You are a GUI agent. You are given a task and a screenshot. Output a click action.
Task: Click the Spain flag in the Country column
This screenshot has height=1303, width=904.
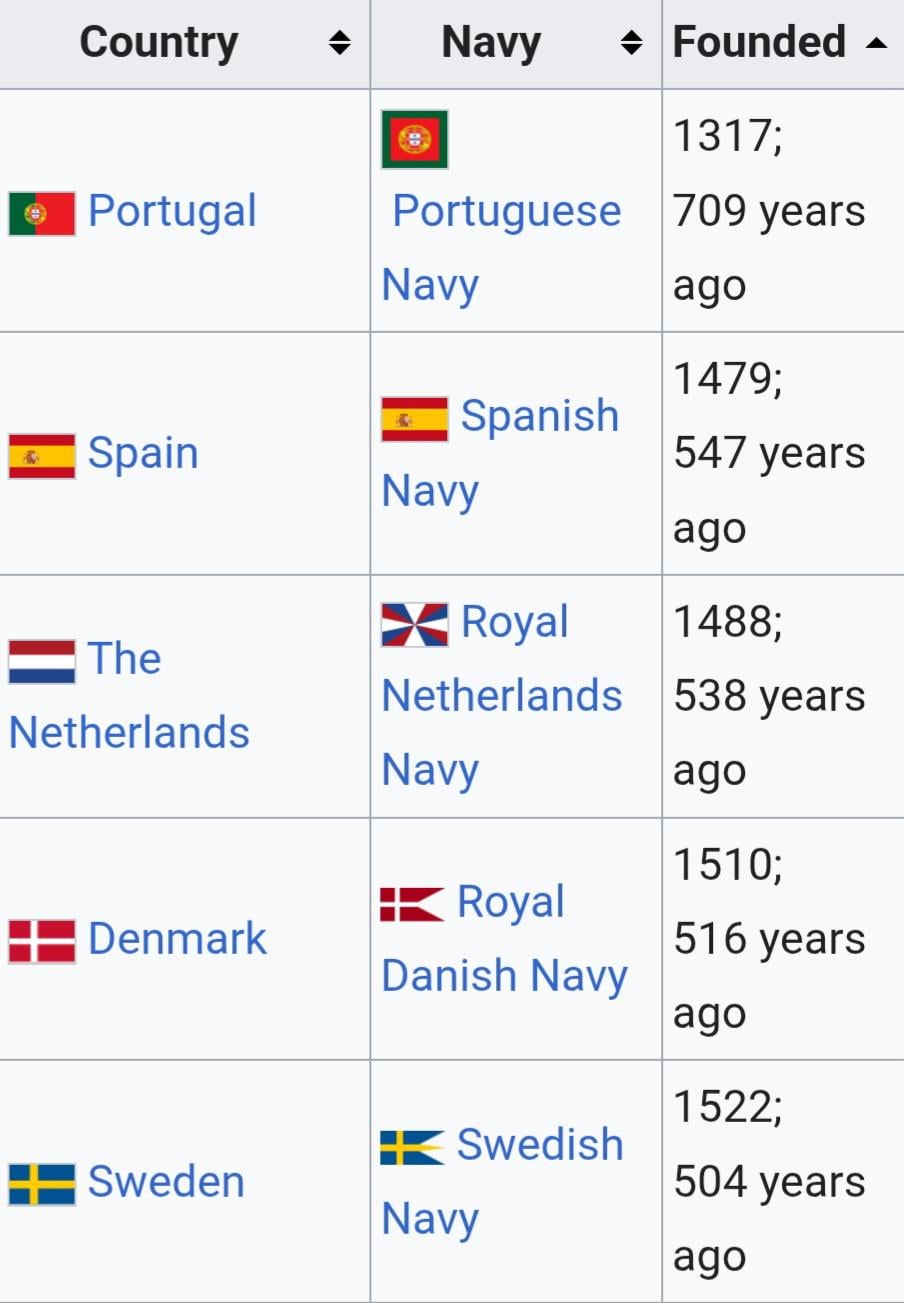point(42,456)
